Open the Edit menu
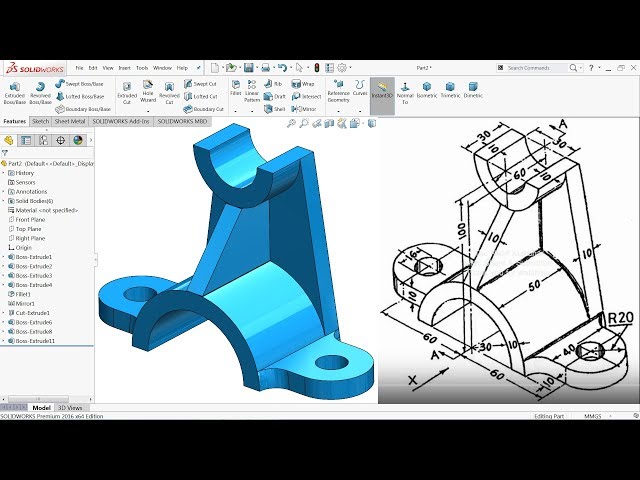This screenshot has width=640, height=480. click(93, 68)
